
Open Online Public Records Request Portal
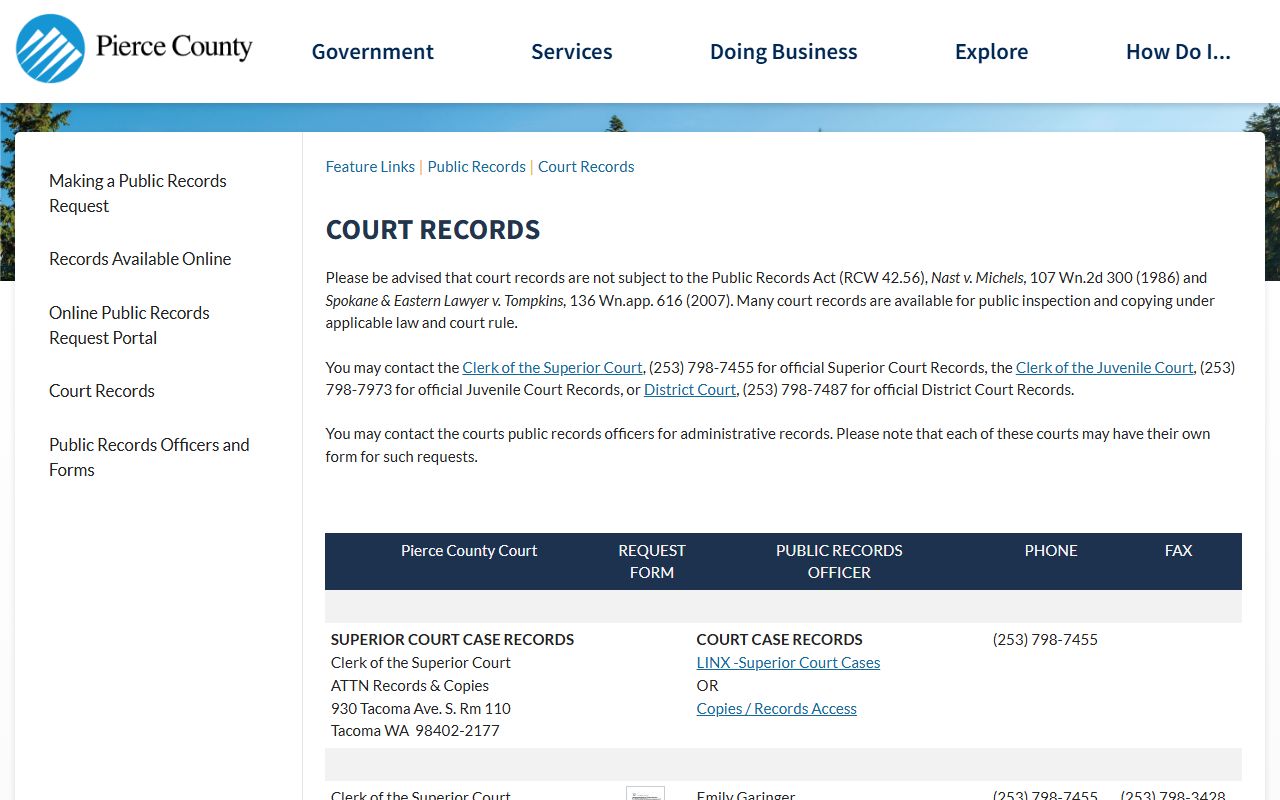(x=129, y=325)
